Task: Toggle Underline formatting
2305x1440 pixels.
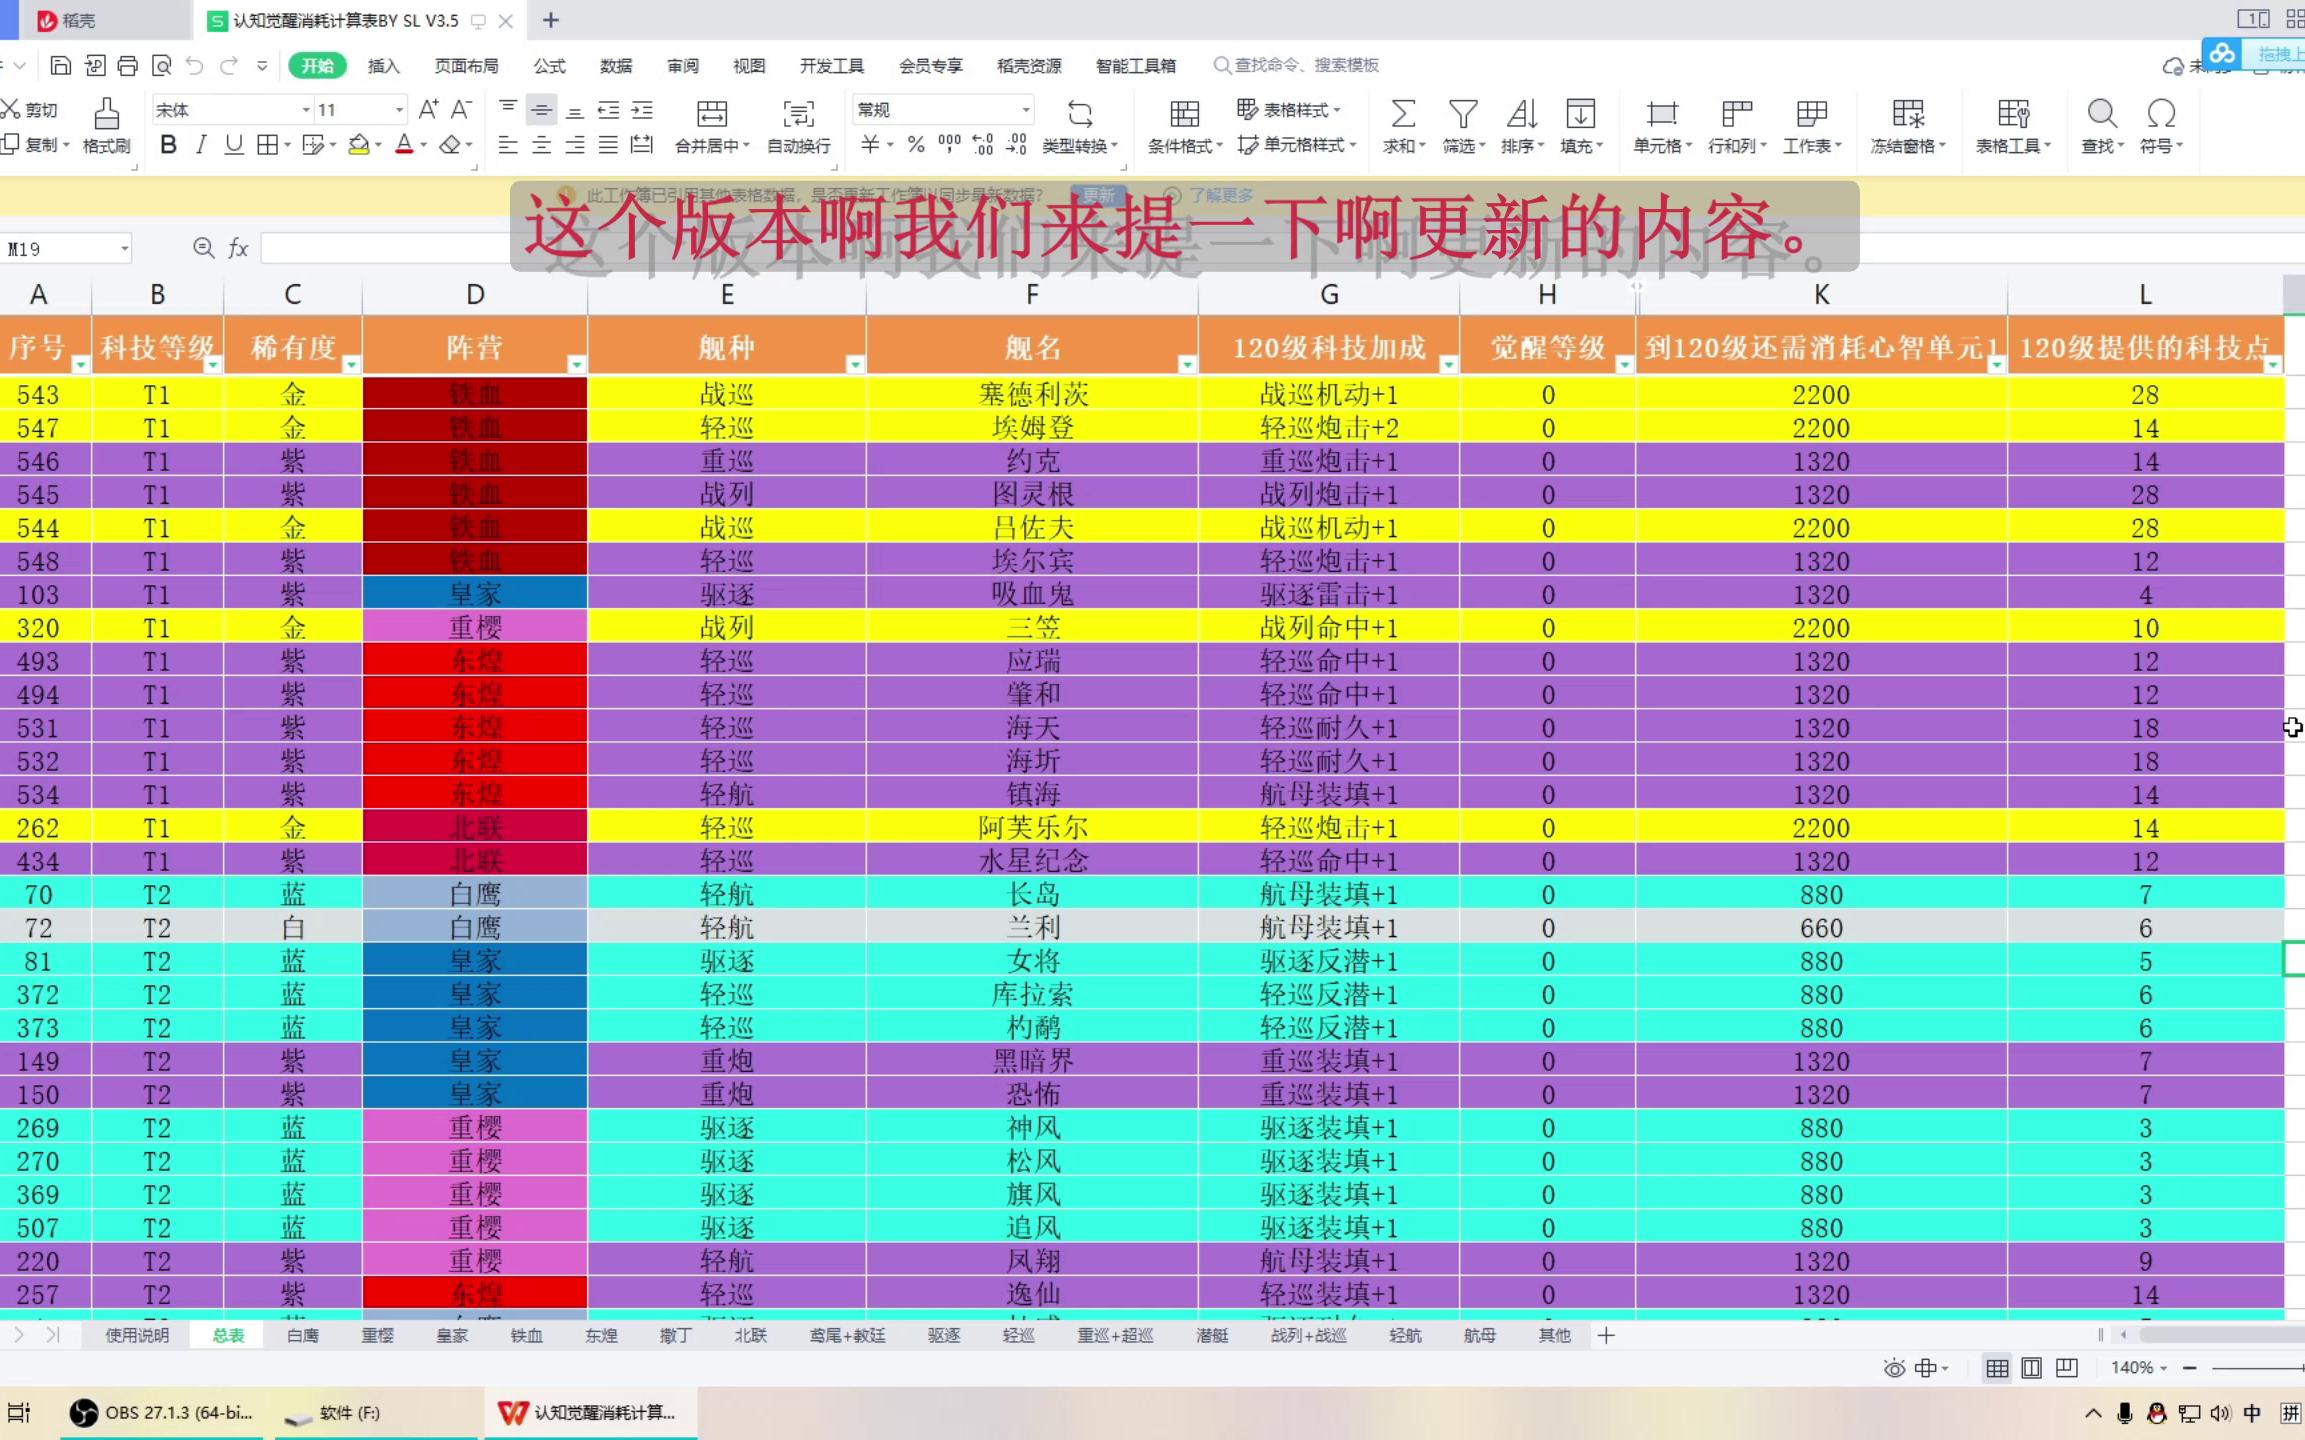Action: coord(234,145)
